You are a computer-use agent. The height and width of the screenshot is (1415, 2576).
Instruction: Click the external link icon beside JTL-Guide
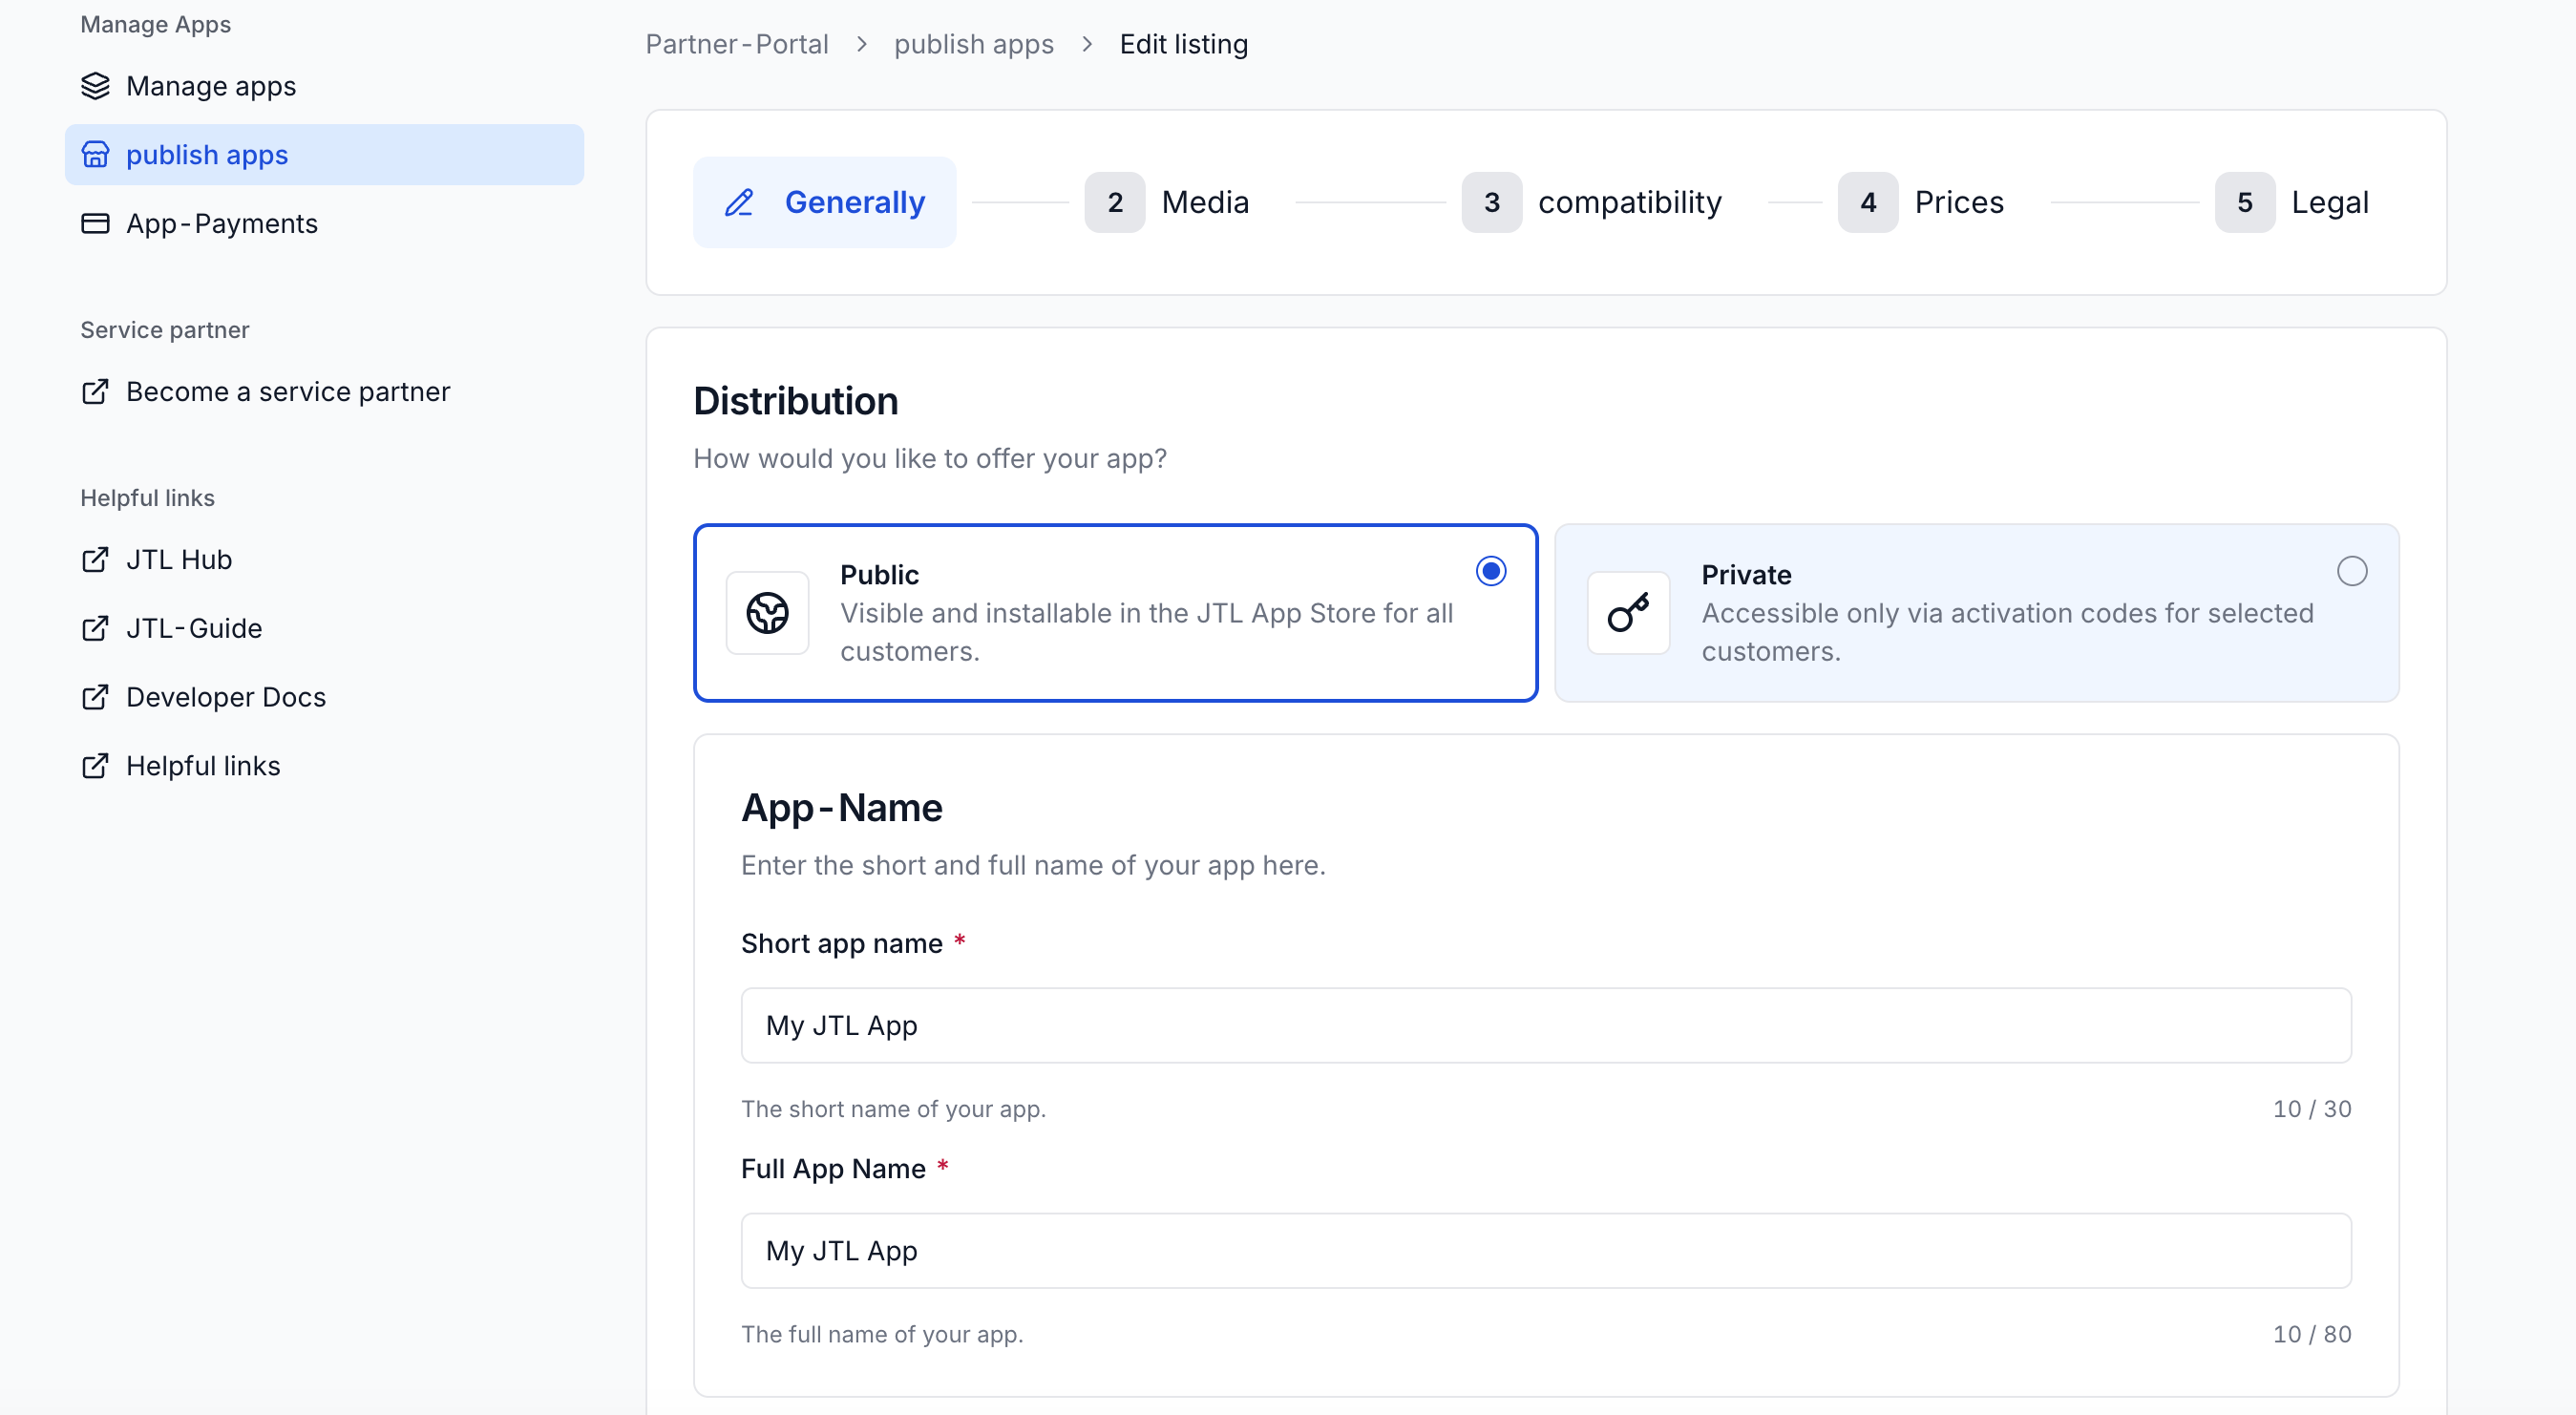click(x=95, y=629)
